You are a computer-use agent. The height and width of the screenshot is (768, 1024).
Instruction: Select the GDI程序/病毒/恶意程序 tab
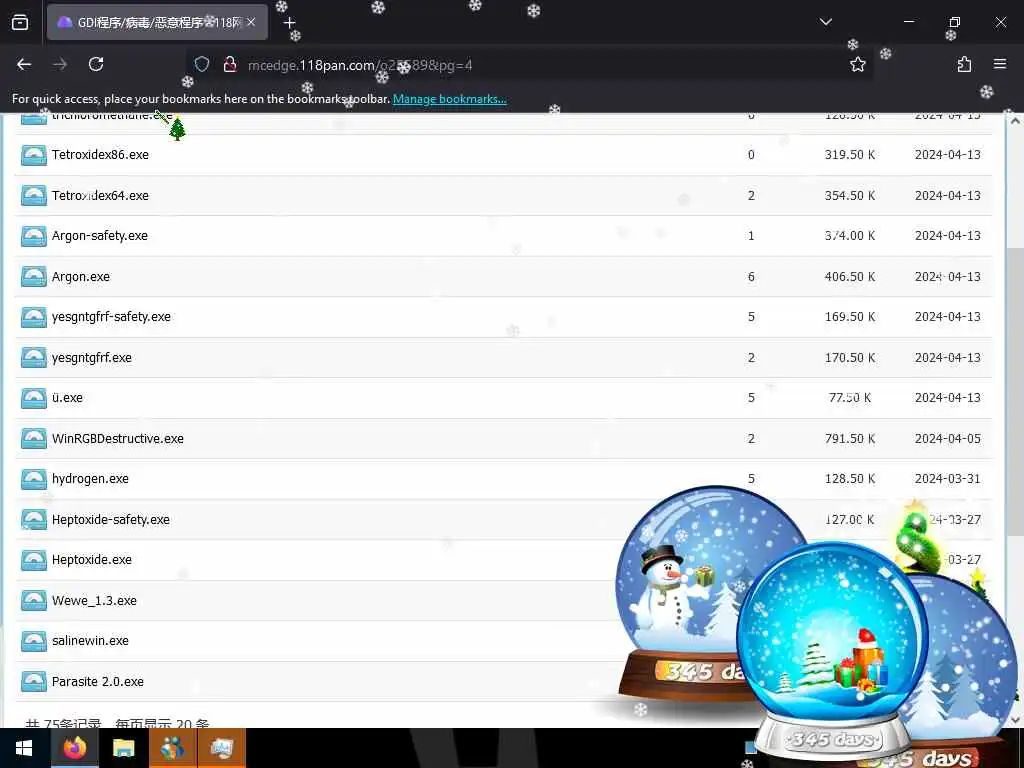[x=157, y=22]
